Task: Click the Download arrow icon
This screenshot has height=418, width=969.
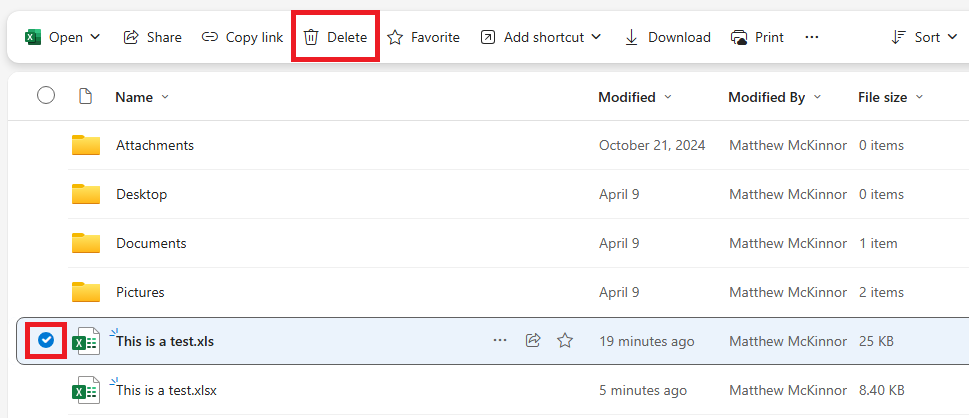Action: click(x=632, y=37)
